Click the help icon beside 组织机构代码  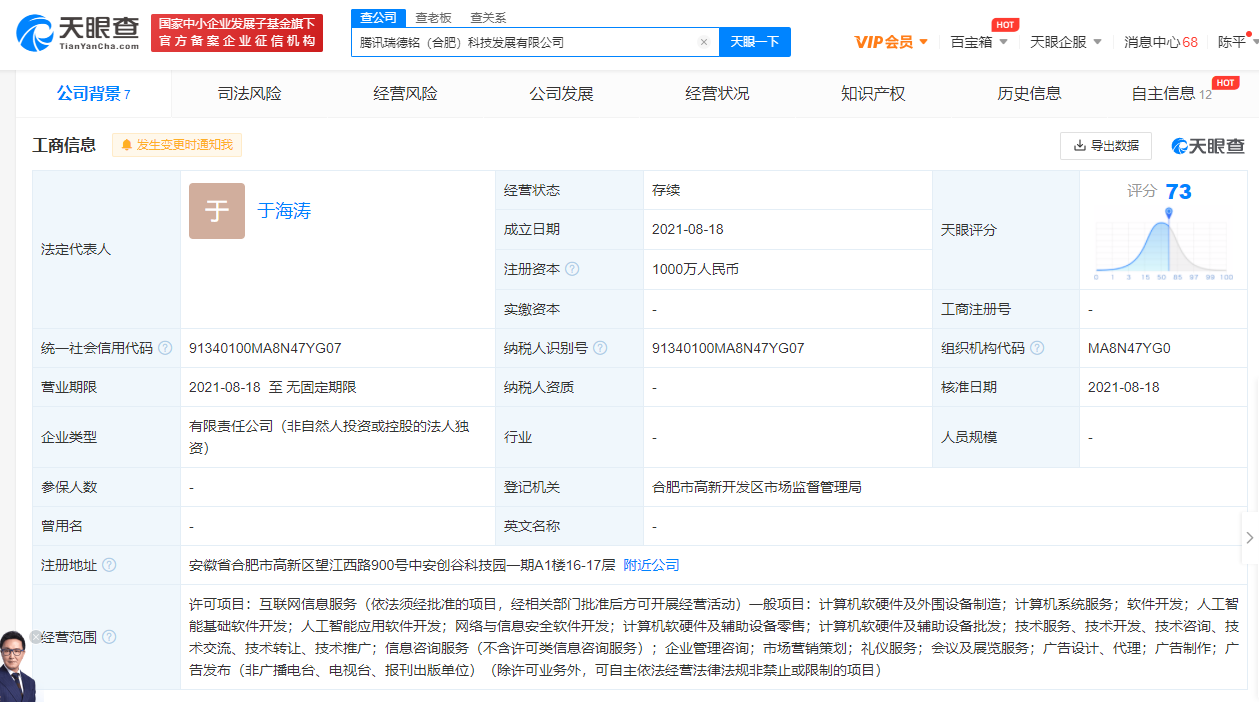tap(1037, 348)
